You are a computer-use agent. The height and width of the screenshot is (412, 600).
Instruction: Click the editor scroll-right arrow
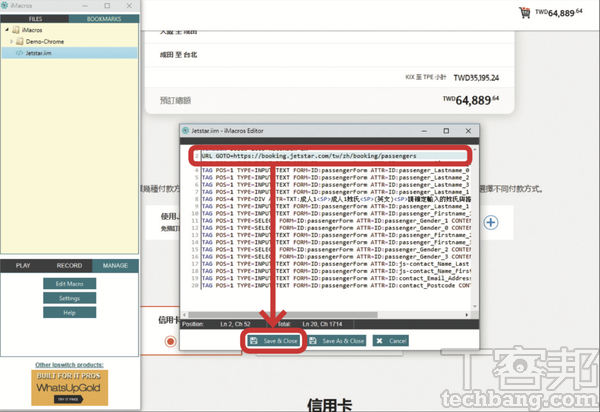coord(467,314)
